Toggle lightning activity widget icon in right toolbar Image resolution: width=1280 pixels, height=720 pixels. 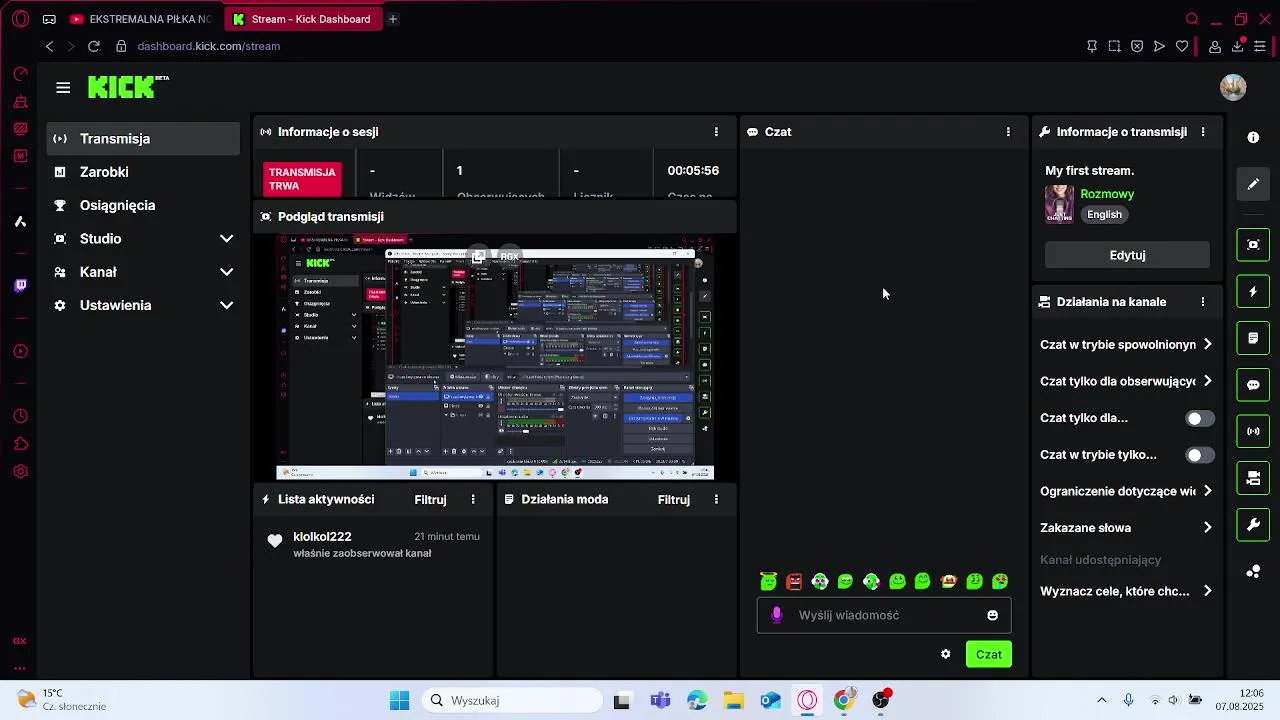coord(1253,291)
